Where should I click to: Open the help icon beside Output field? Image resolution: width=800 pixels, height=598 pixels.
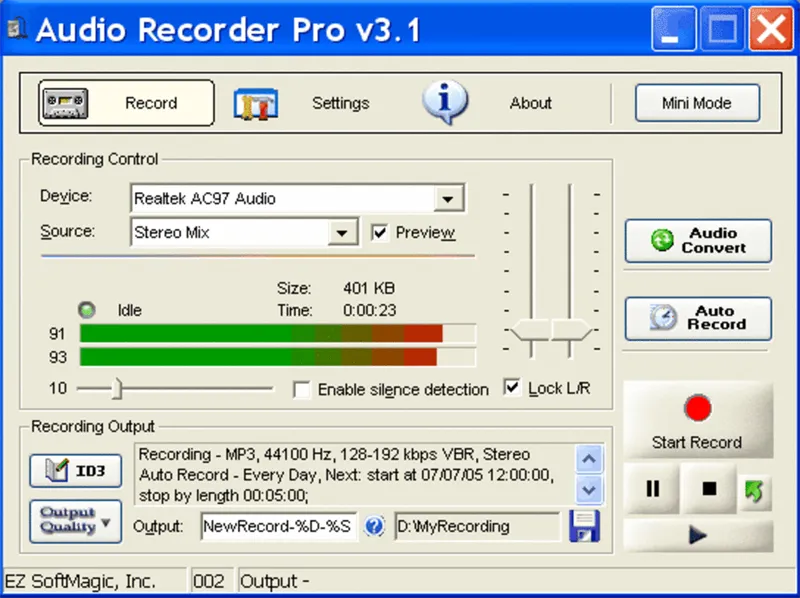point(375,527)
